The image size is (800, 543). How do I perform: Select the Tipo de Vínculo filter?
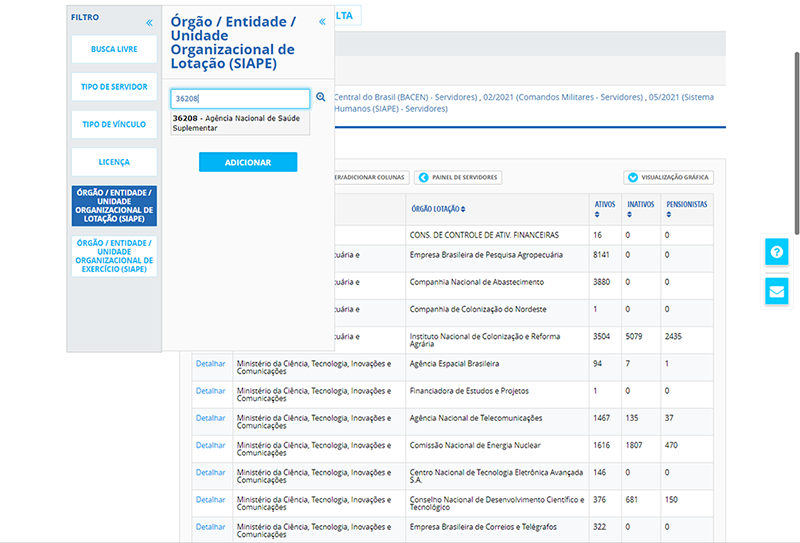(x=114, y=124)
